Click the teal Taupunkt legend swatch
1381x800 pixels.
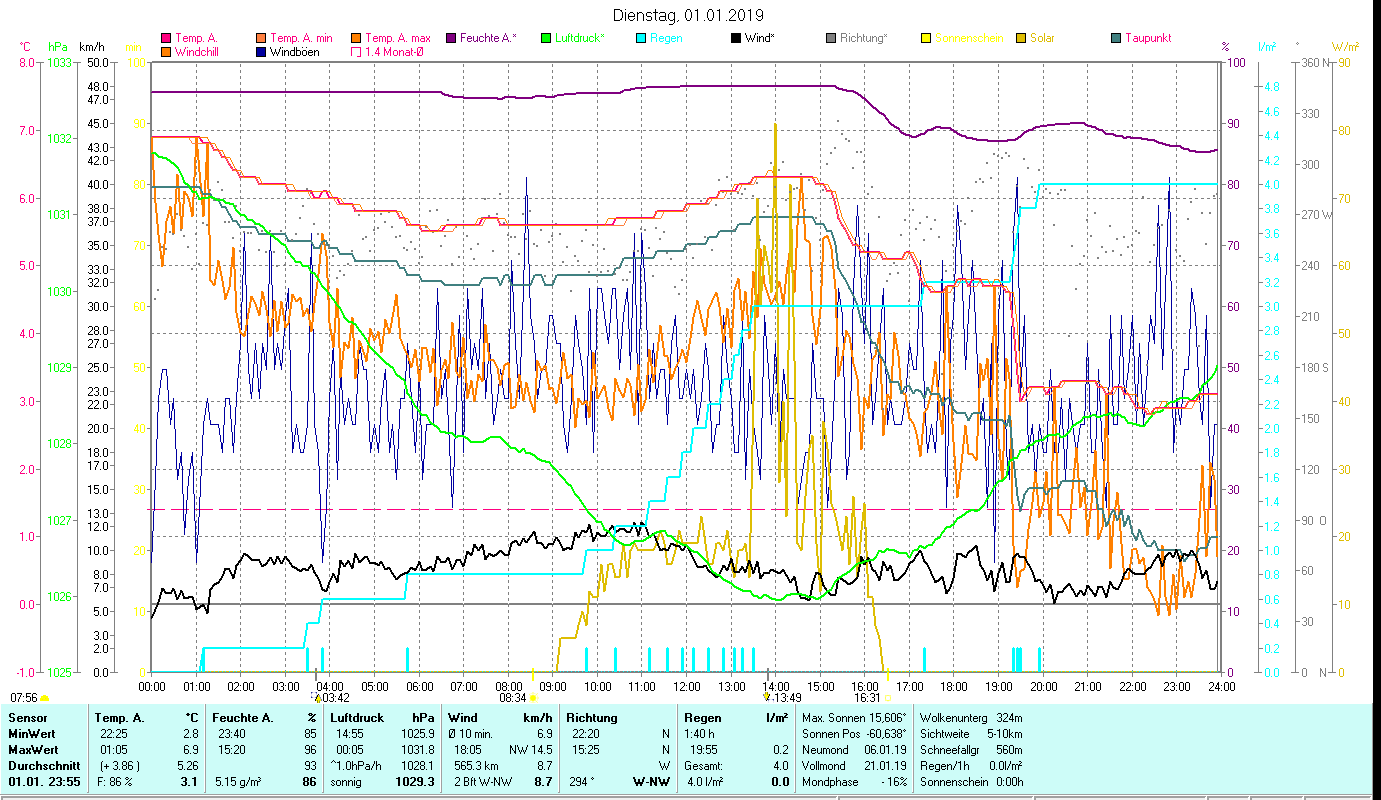(x=1116, y=38)
